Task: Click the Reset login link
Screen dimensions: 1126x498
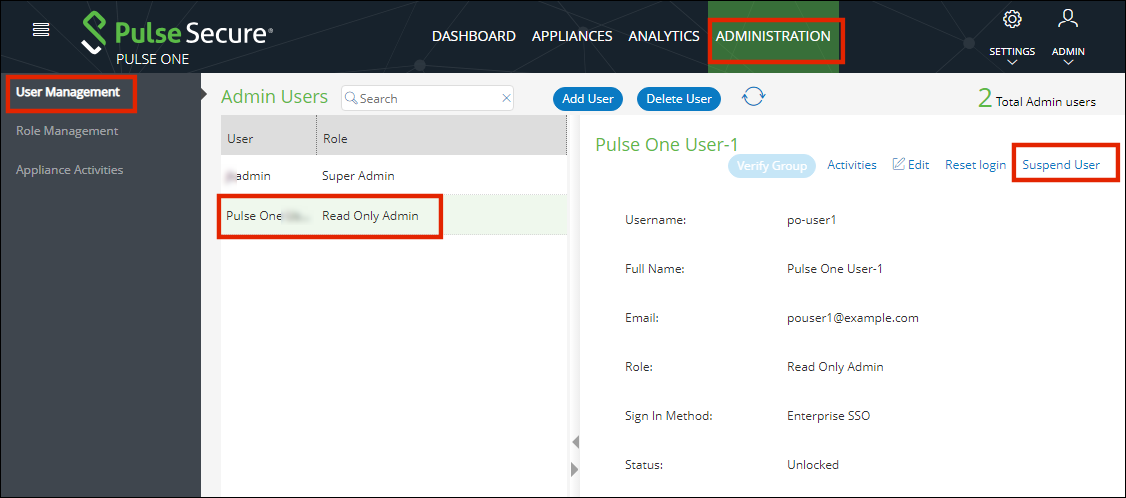Action: pyautogui.click(x=975, y=165)
